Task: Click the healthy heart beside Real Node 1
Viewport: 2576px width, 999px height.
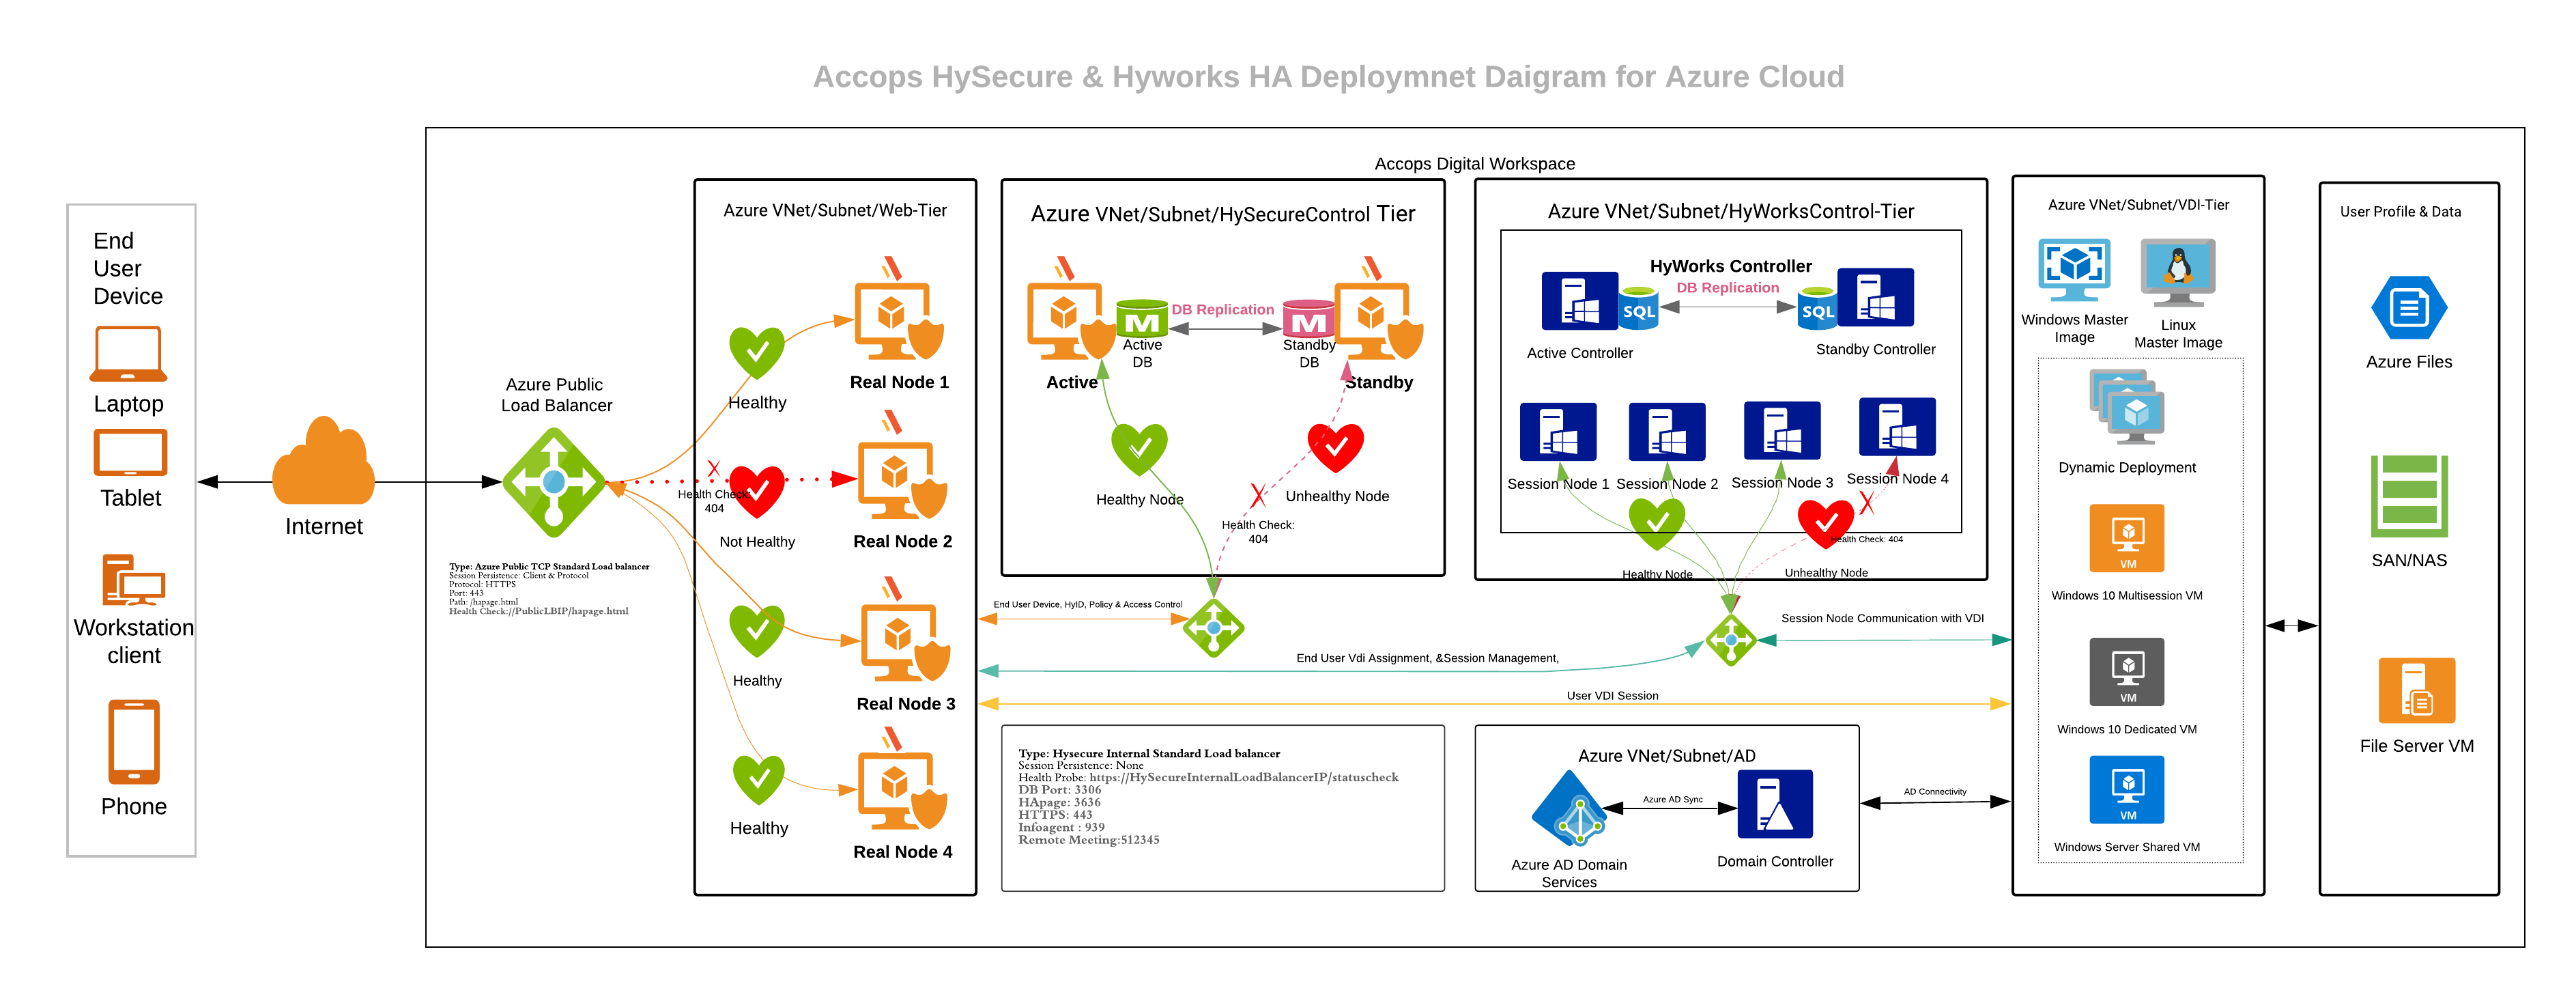Action: [757, 353]
